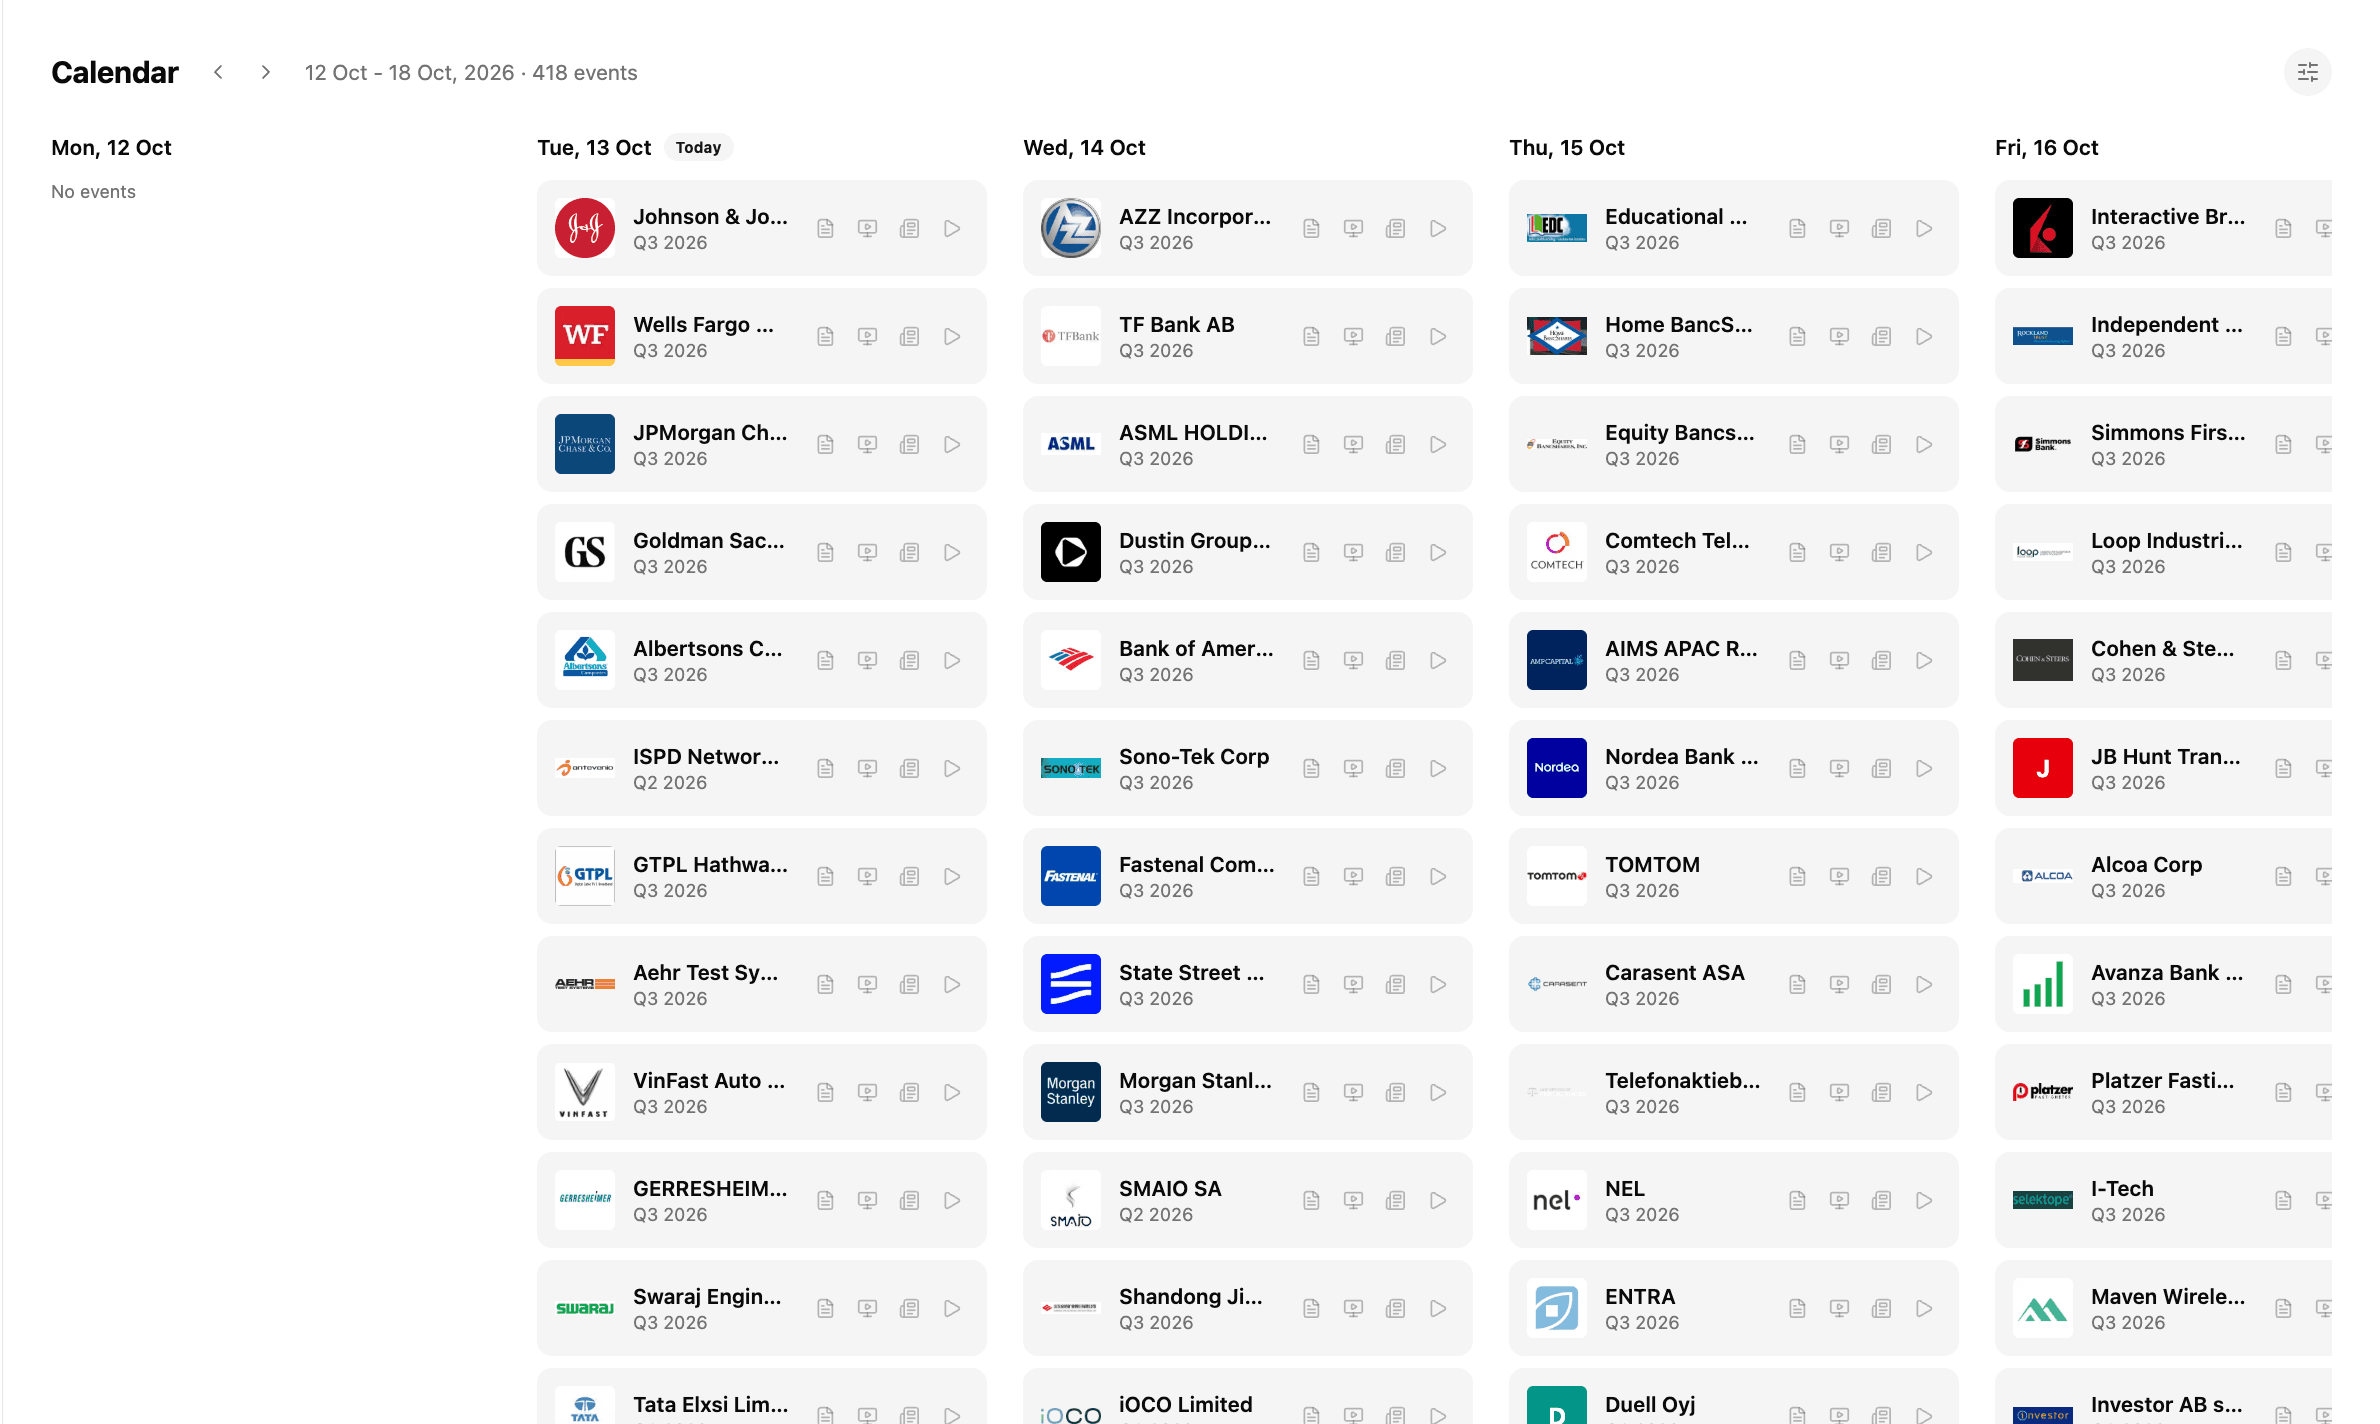
Task: Select the Sono-Tek Corp event name
Action: click(1194, 756)
